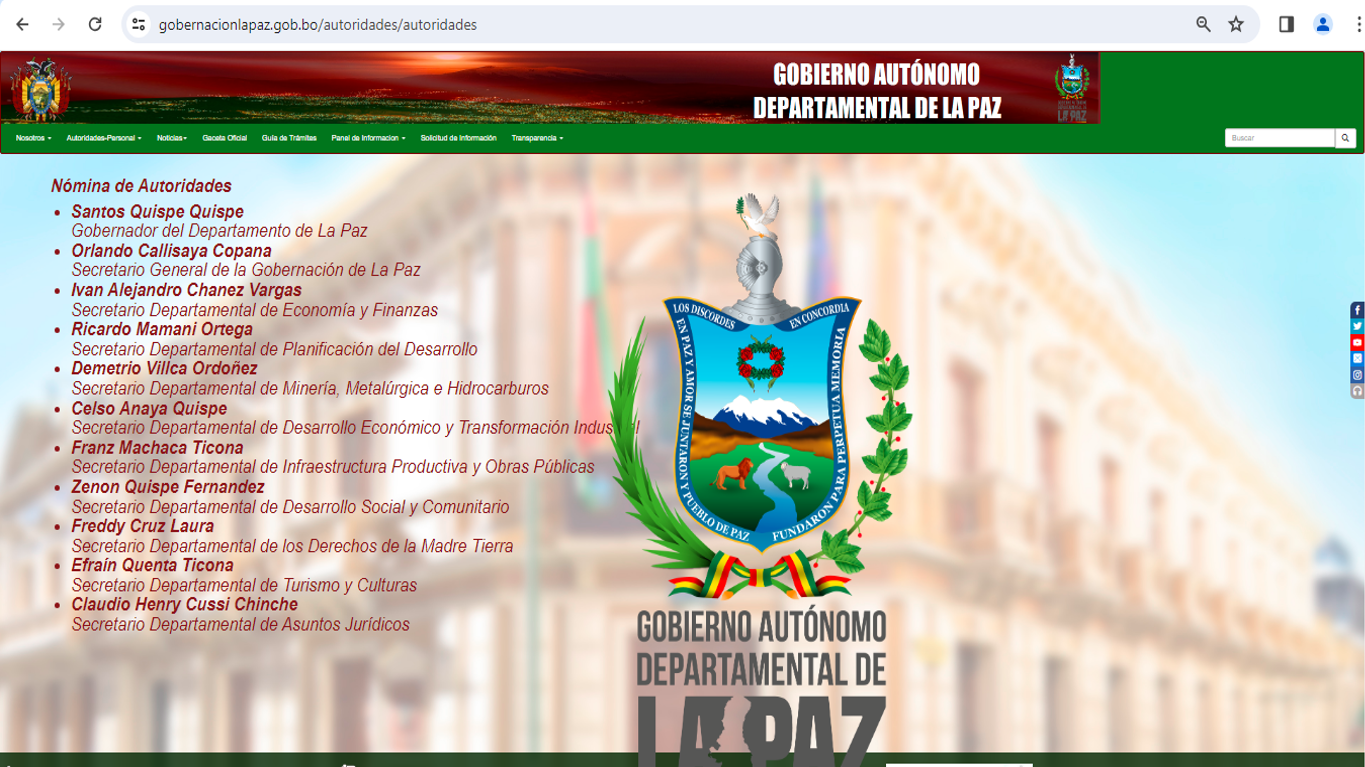The image size is (1365, 767).
Task: Click the Twitter bird icon on the right edge
Action: tap(1357, 326)
